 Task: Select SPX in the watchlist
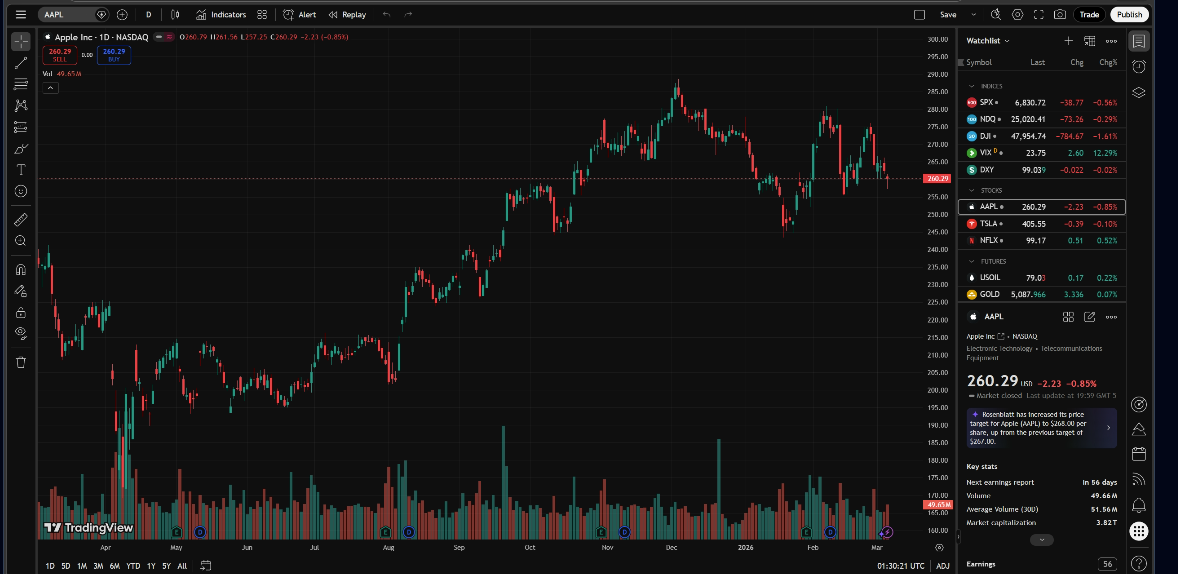1042,102
